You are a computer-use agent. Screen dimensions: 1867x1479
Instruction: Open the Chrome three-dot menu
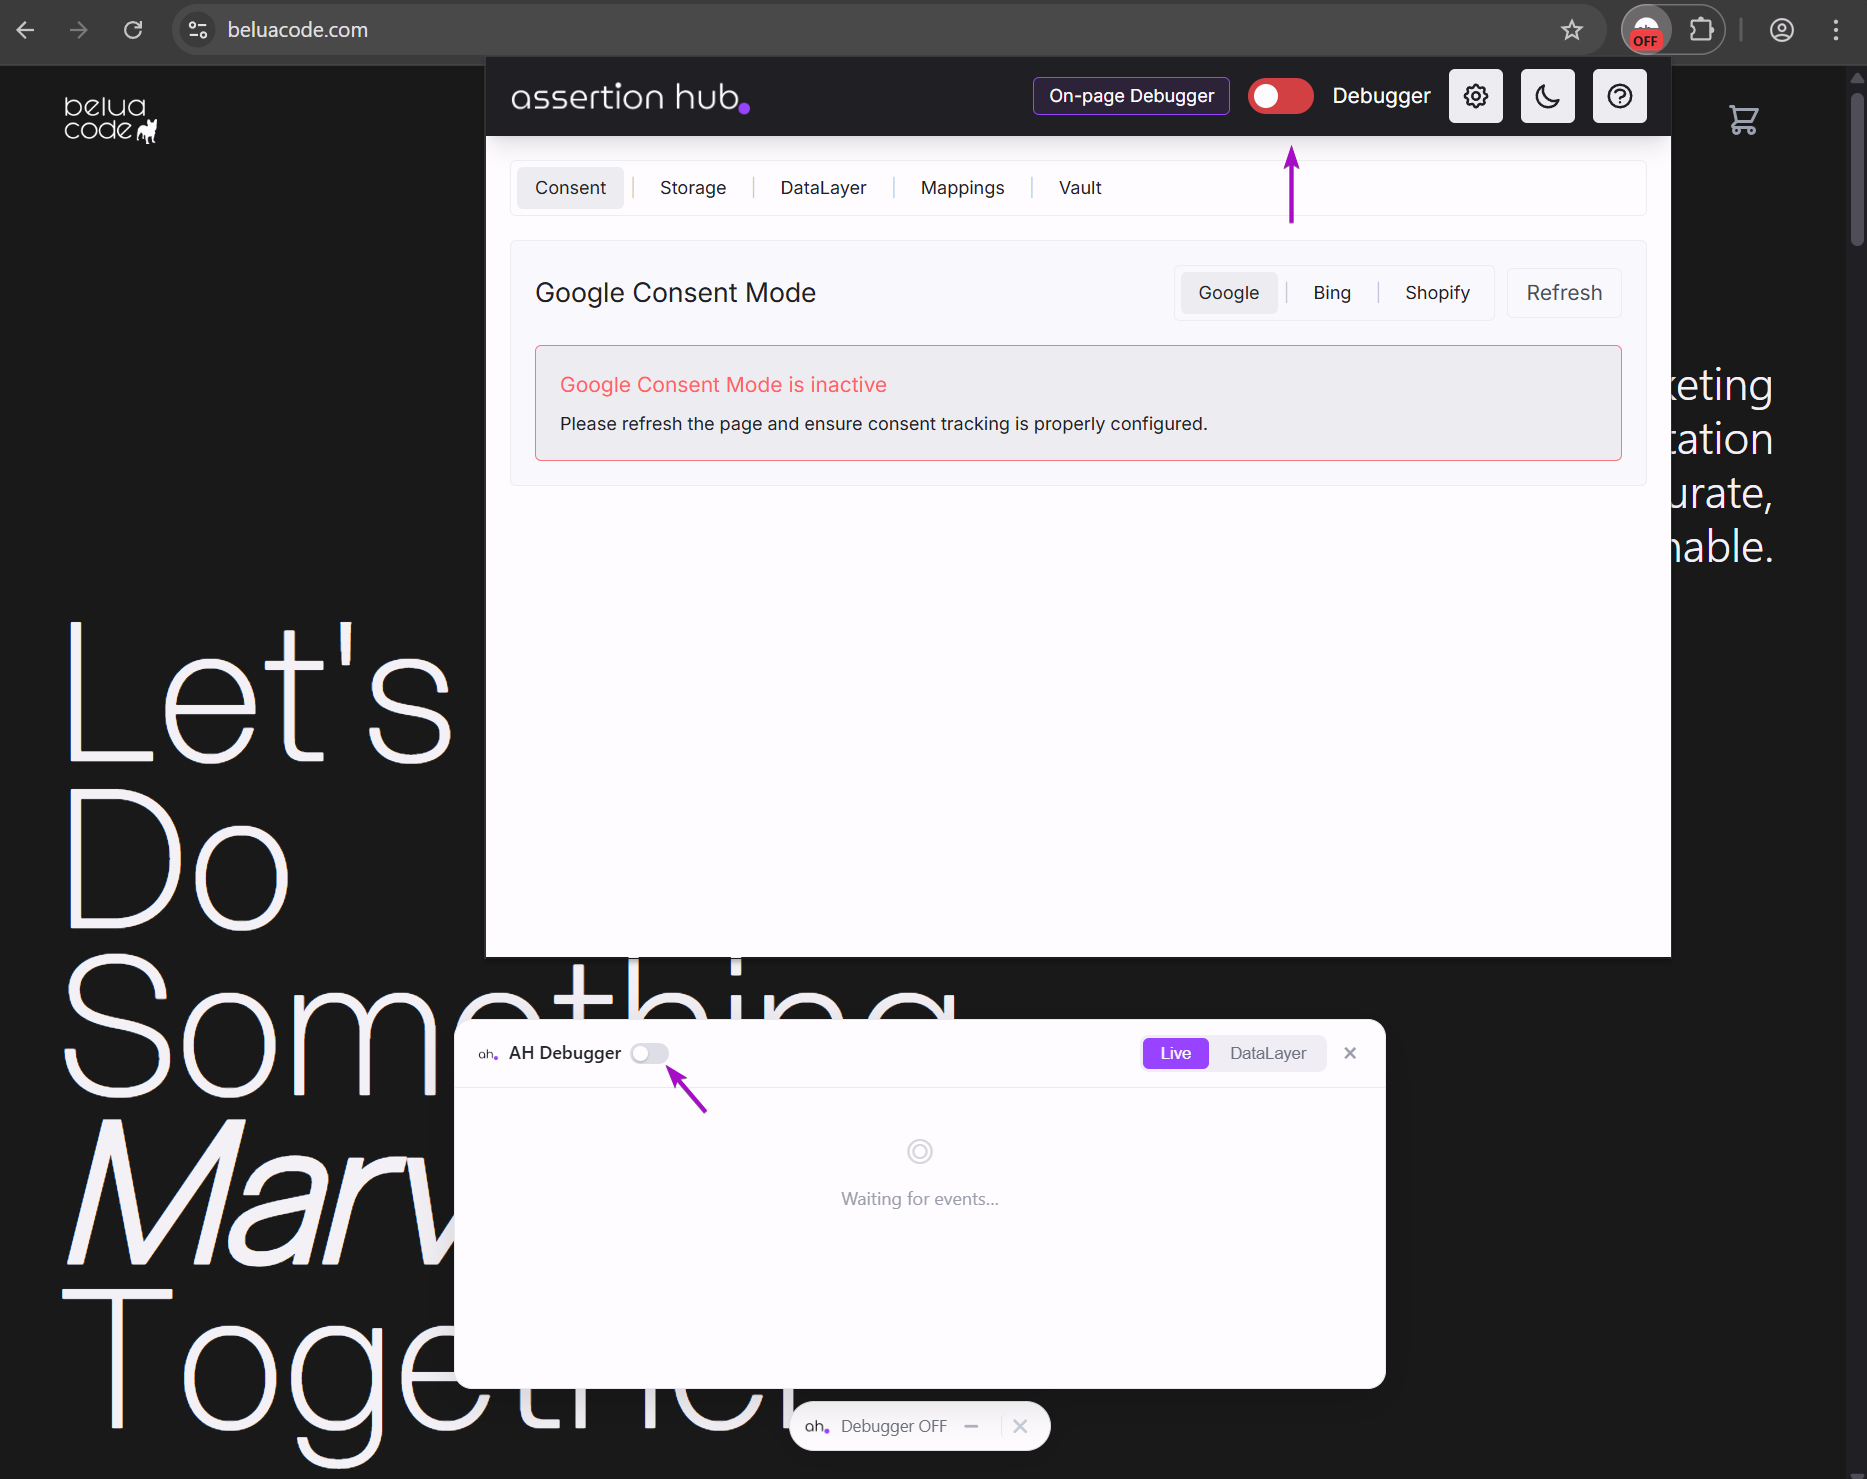click(x=1836, y=29)
